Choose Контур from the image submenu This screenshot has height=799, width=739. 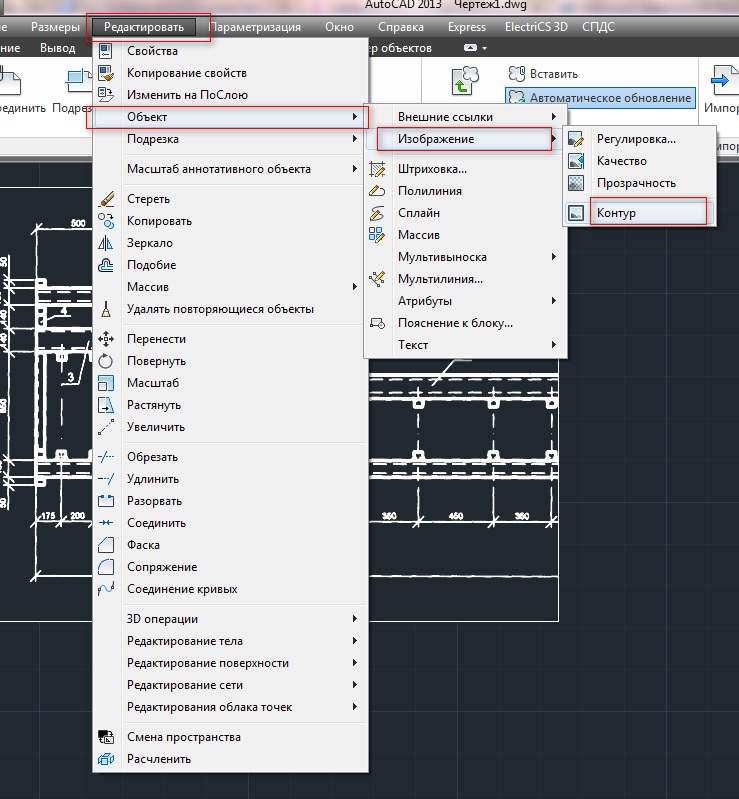[616, 213]
